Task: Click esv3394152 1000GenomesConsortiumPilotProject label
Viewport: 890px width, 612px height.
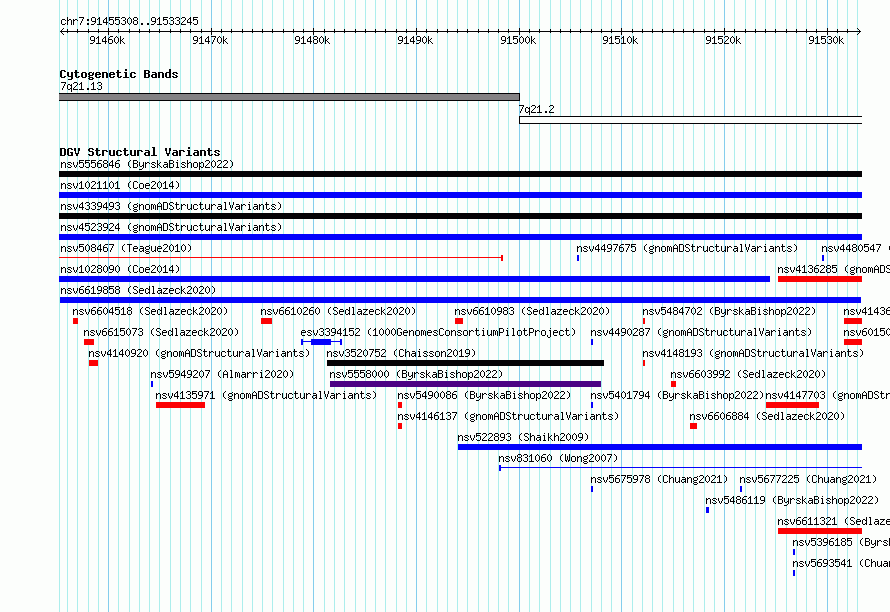Action: 438,332
